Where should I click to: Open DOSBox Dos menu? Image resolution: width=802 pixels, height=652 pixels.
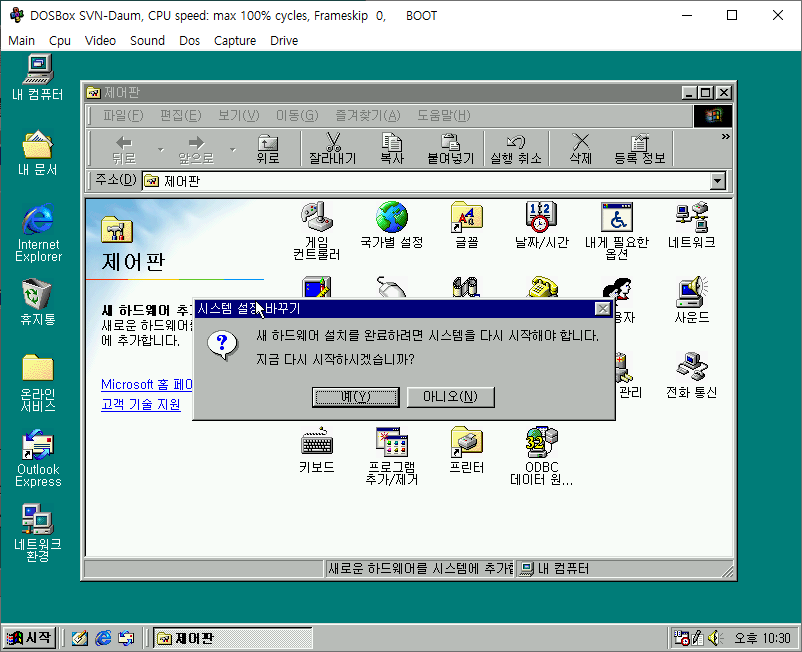pos(189,40)
